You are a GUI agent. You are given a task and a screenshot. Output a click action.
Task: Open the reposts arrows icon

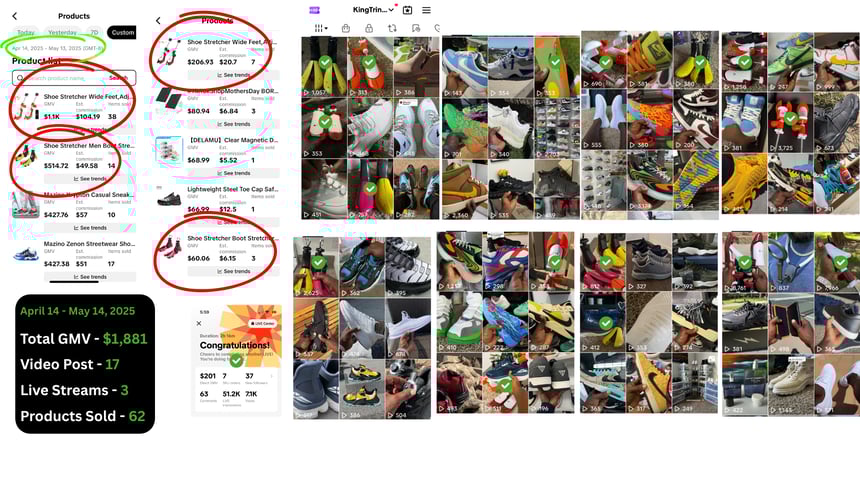(x=392, y=28)
